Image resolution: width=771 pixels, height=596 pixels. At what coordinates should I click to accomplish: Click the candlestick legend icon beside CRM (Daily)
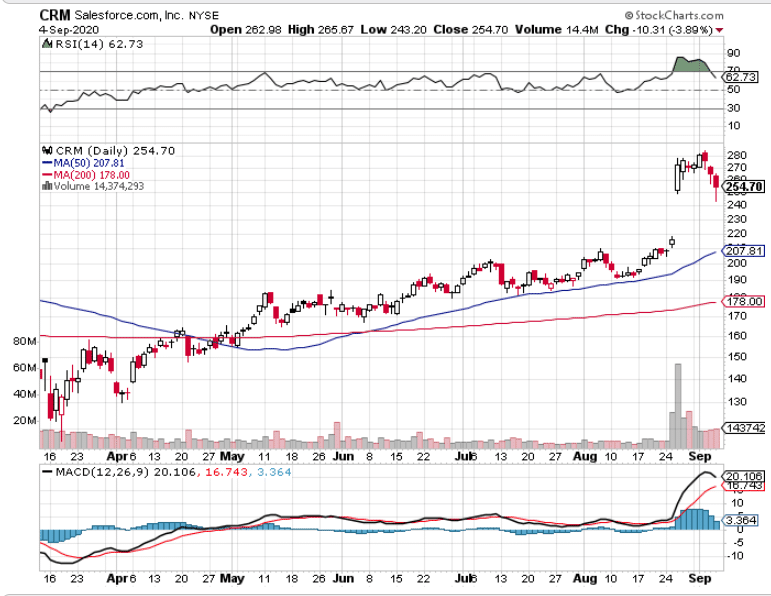pos(47,150)
